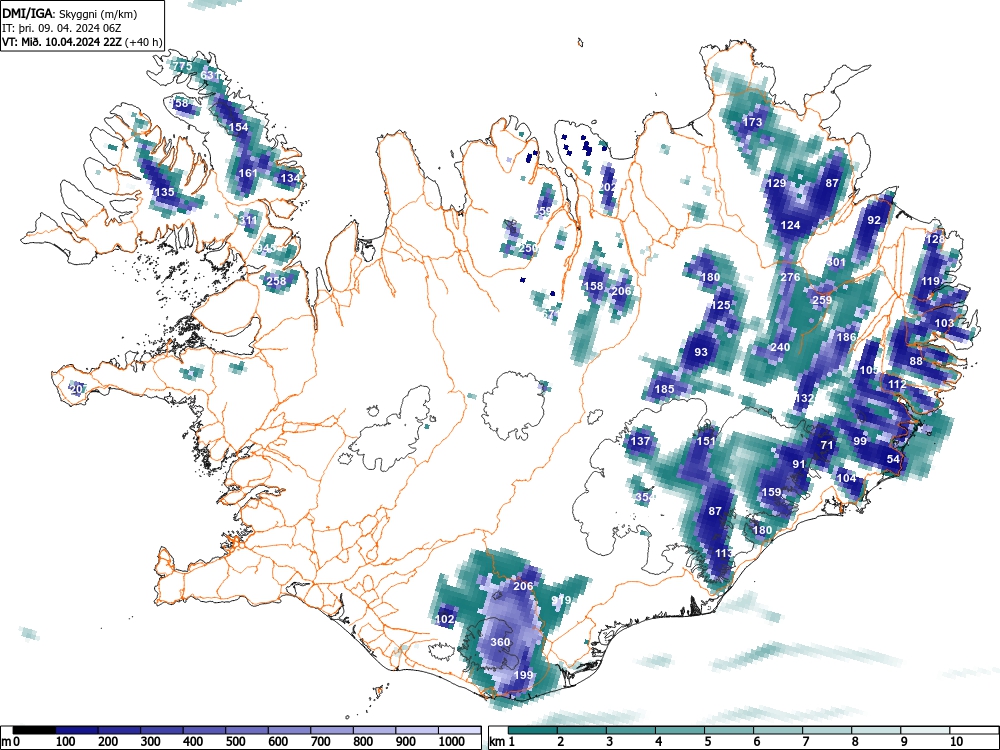Click the 135 visibility value
Screen dimensions: 1000x750
(x=165, y=192)
